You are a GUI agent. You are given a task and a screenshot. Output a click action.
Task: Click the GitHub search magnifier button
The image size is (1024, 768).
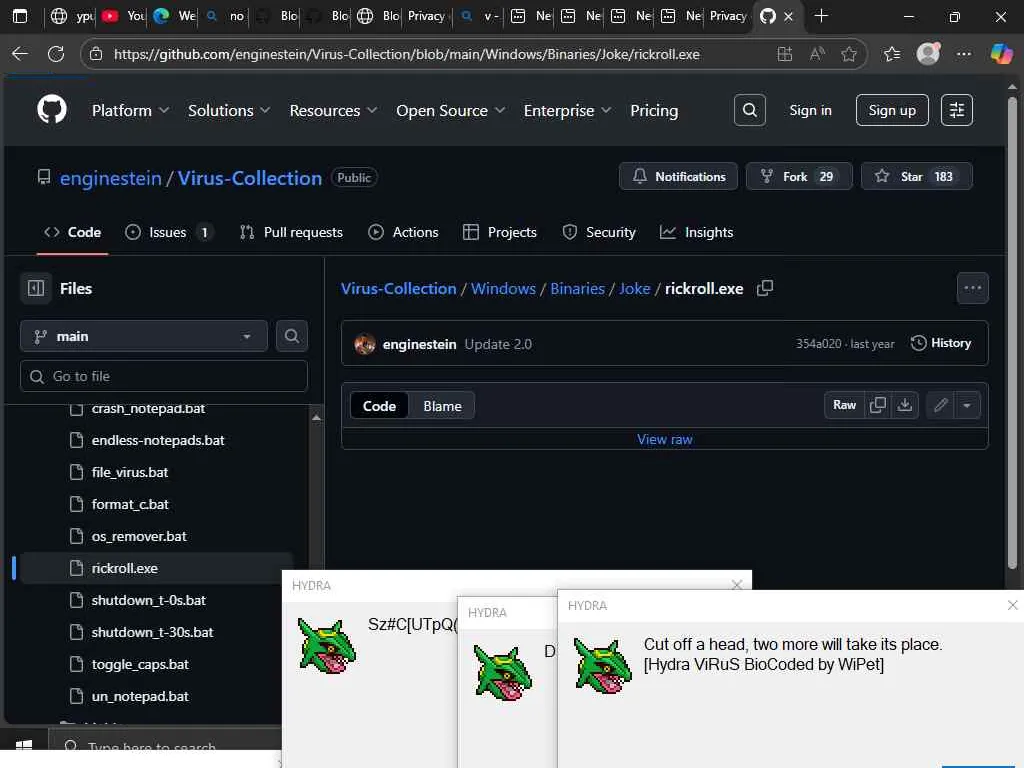[750, 110]
